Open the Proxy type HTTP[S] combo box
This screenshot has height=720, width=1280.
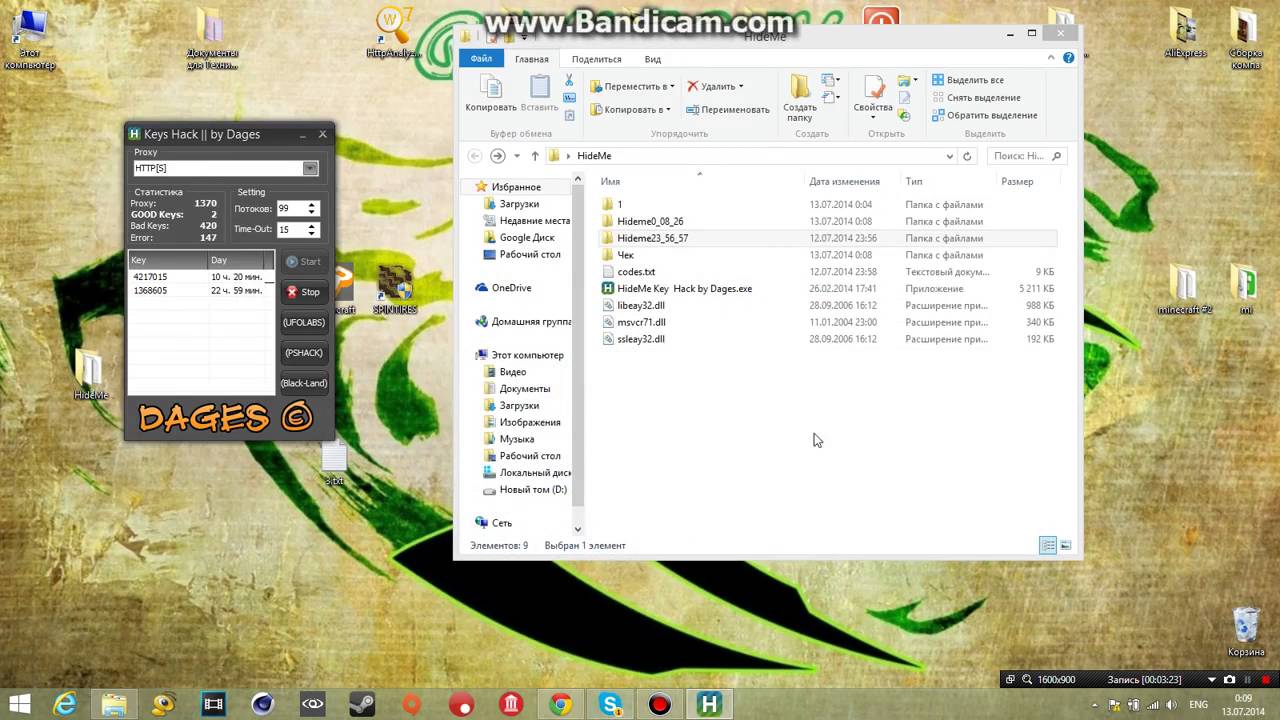(226, 168)
